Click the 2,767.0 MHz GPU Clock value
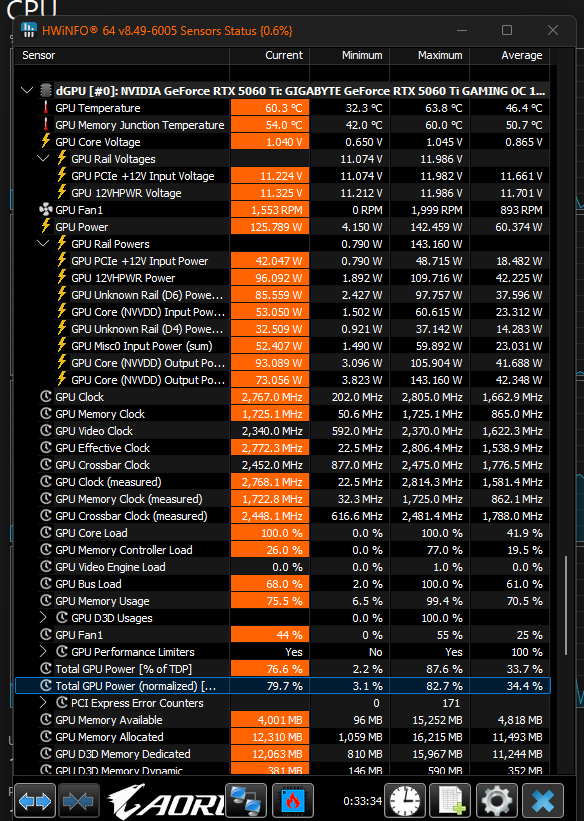 (x=270, y=397)
